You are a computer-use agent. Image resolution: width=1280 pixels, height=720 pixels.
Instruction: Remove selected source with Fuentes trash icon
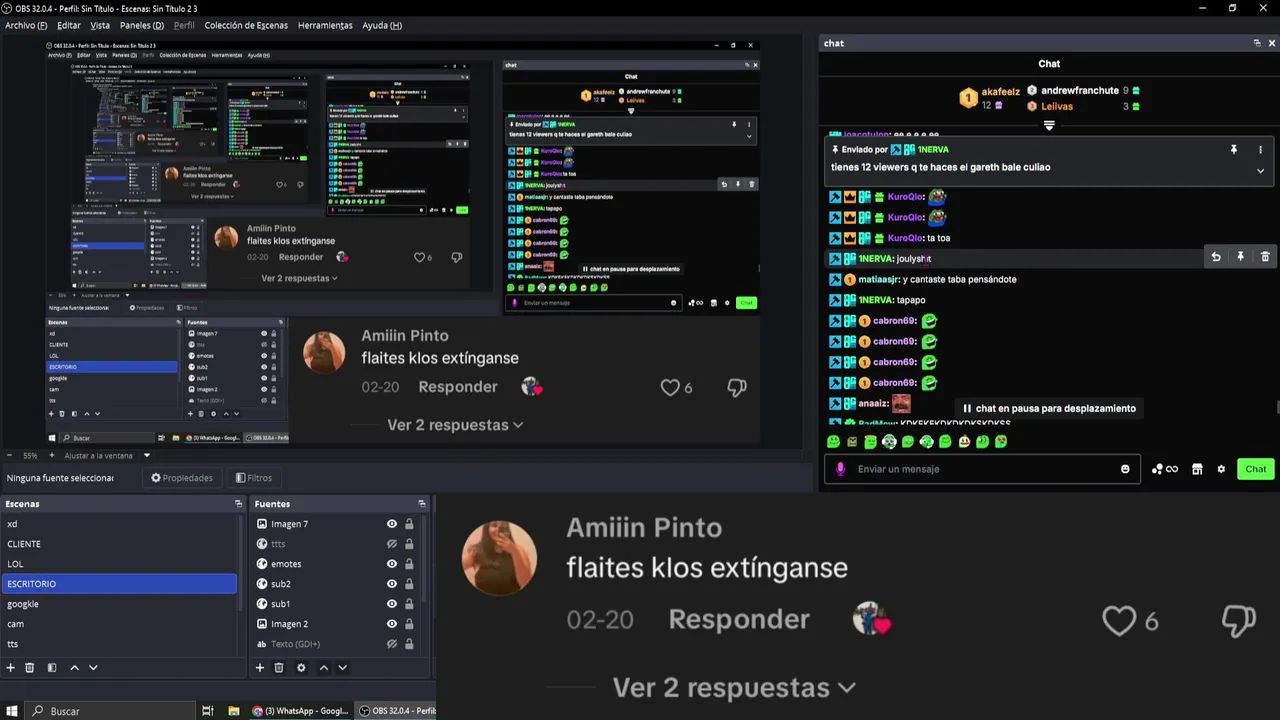pyautogui.click(x=279, y=667)
